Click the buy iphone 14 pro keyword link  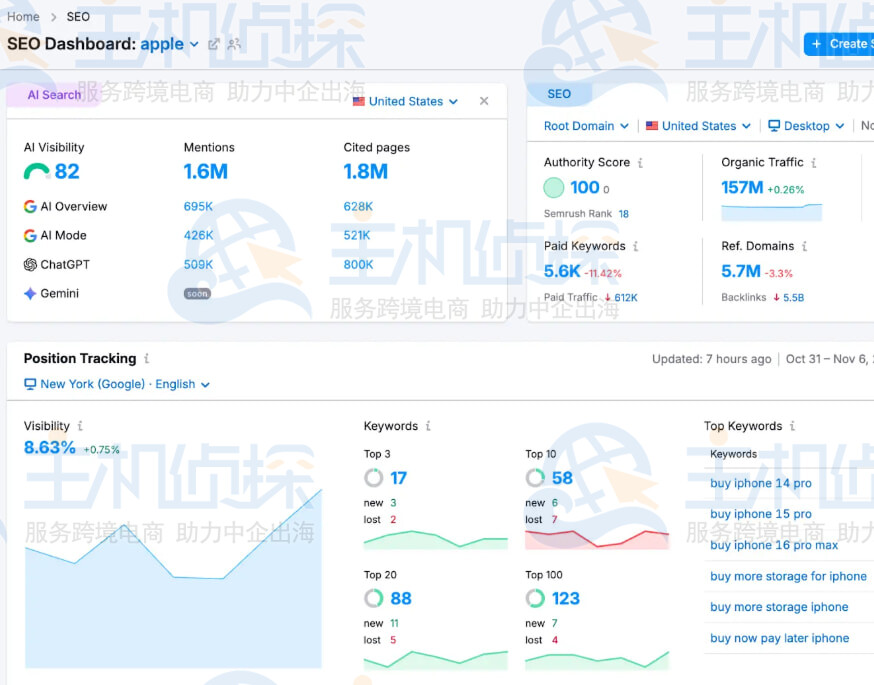[x=761, y=483]
